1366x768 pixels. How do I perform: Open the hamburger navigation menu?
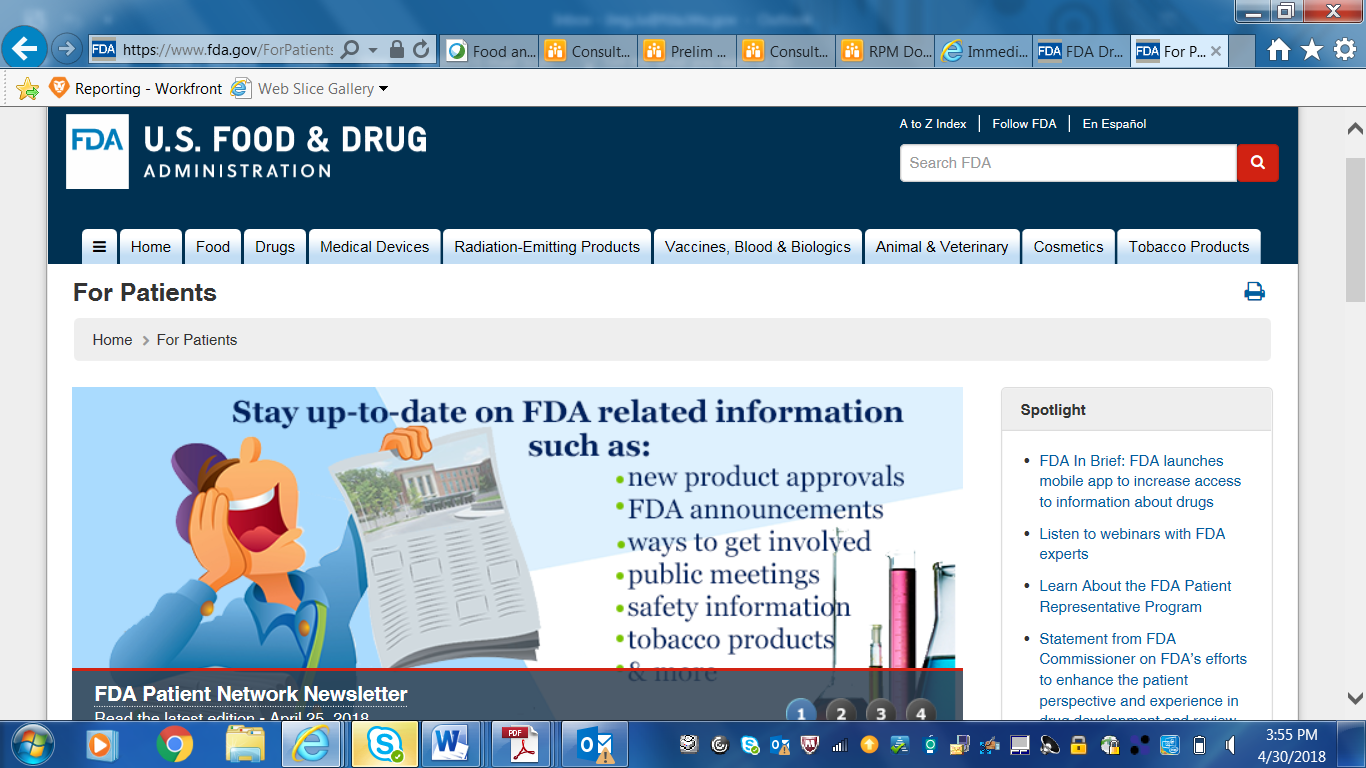[100, 247]
